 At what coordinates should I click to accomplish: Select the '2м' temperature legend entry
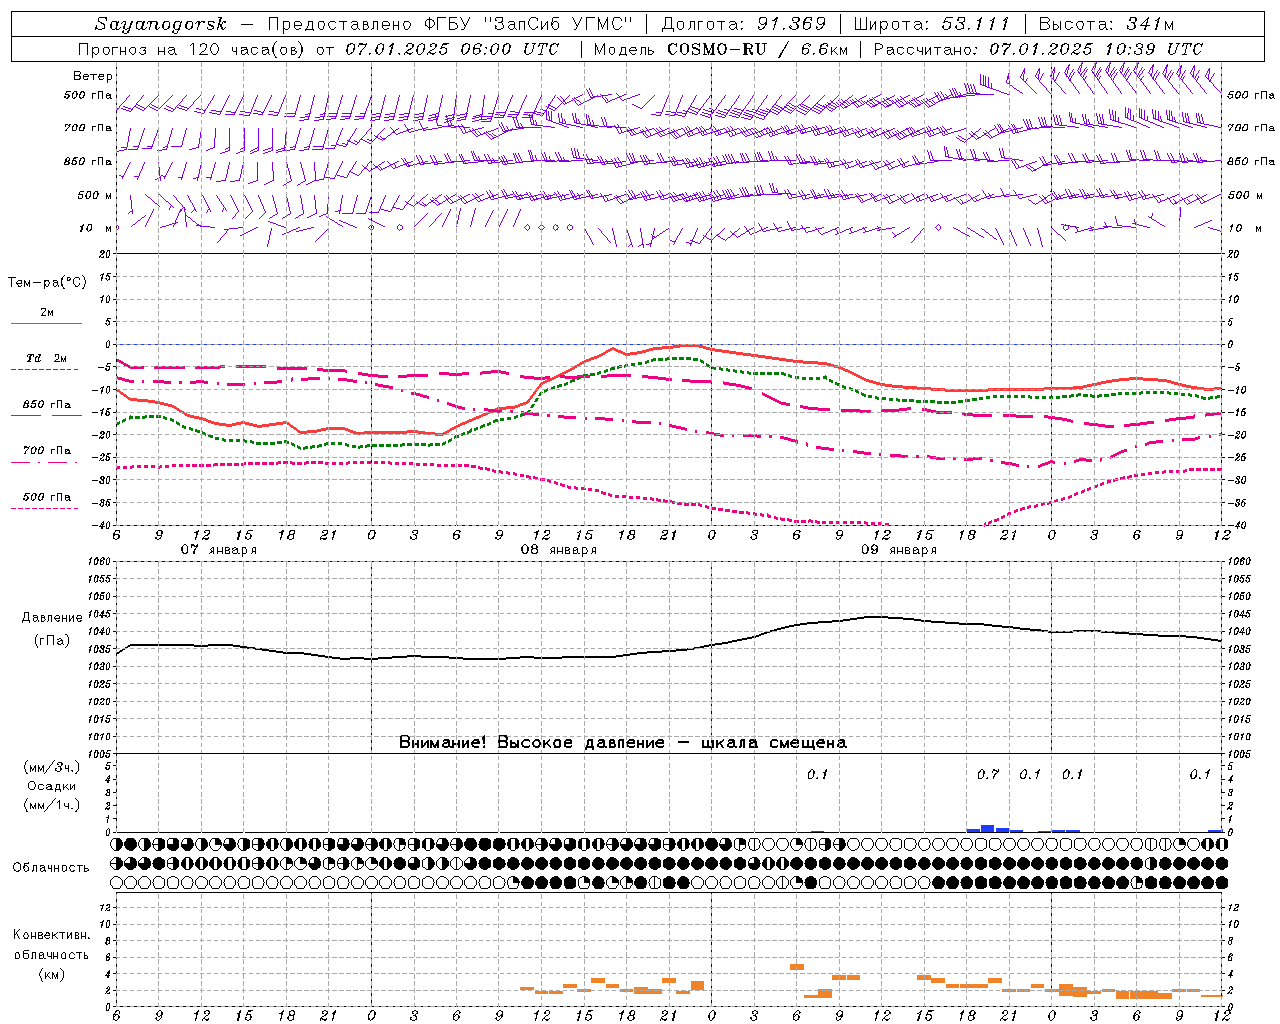click(x=47, y=313)
